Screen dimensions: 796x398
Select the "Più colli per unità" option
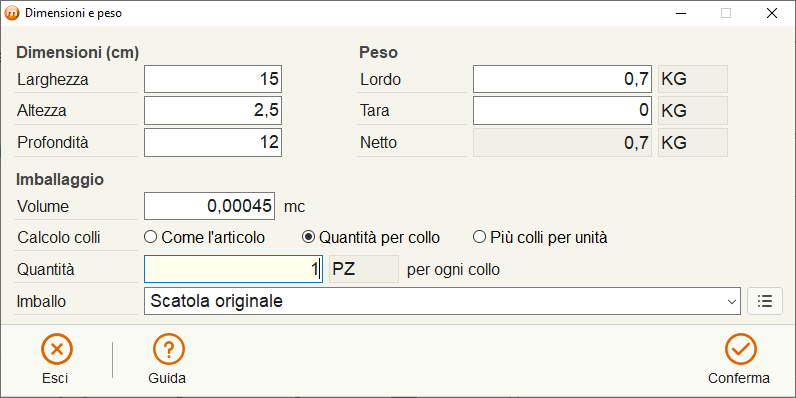coord(540,237)
